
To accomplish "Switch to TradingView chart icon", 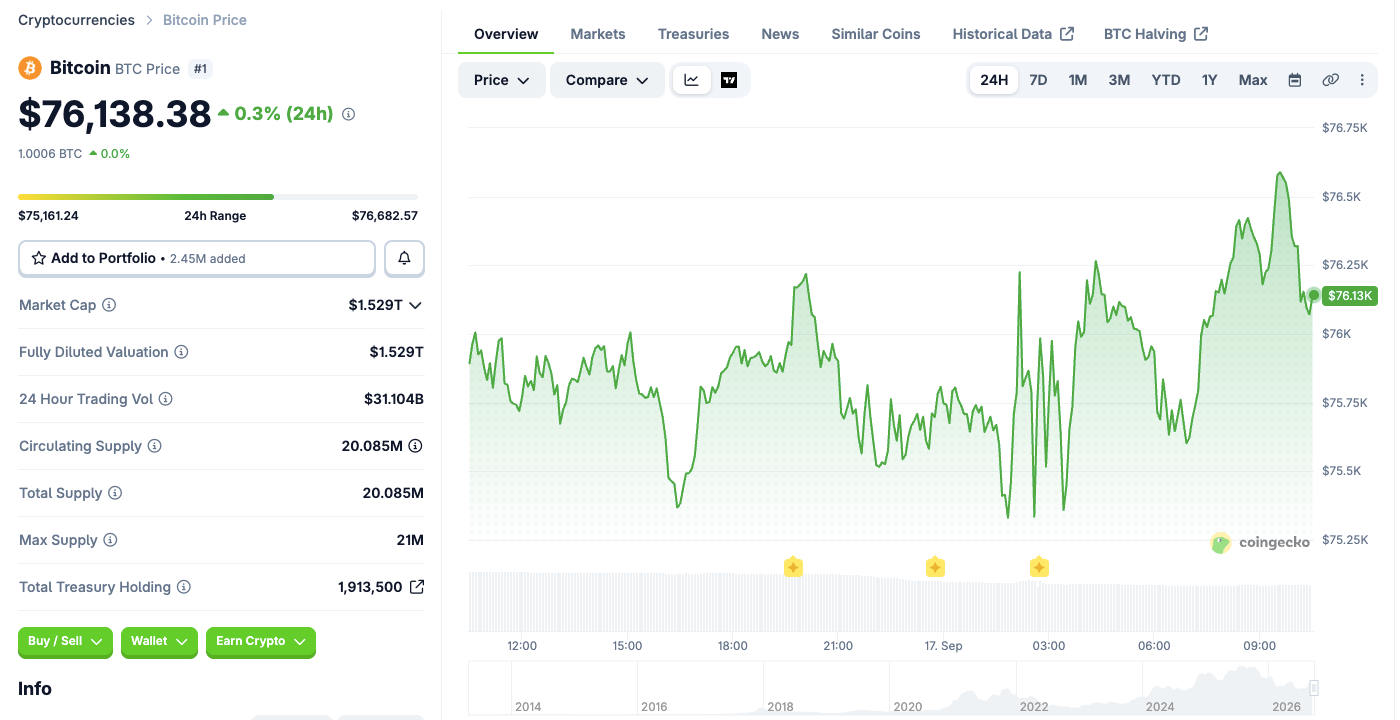I will (x=729, y=80).
